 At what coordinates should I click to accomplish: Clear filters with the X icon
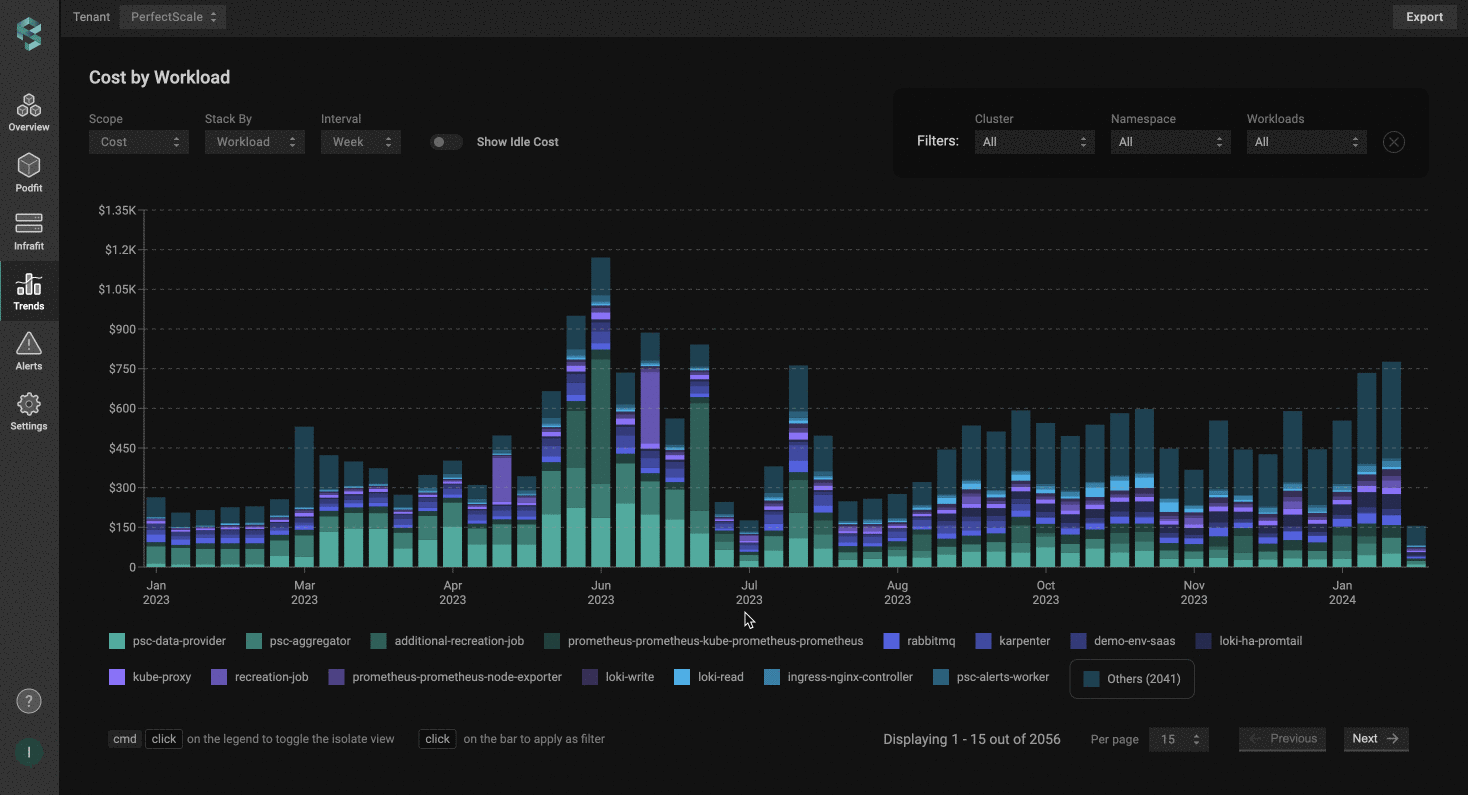[x=1393, y=142]
